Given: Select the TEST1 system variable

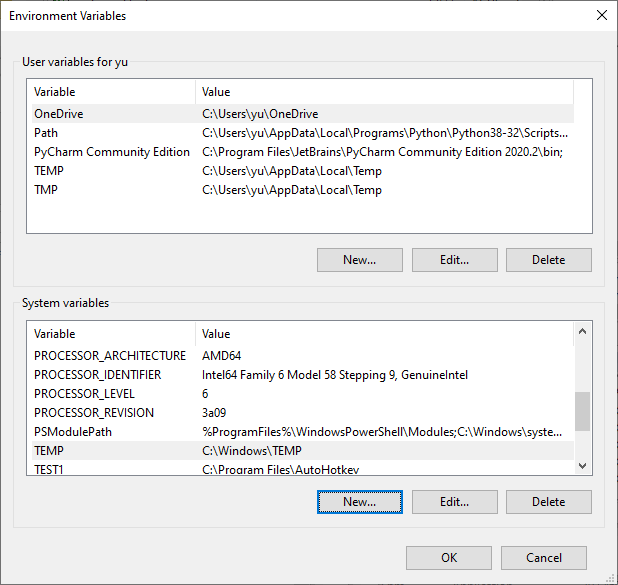Looking at the screenshot, I should (x=303, y=468).
